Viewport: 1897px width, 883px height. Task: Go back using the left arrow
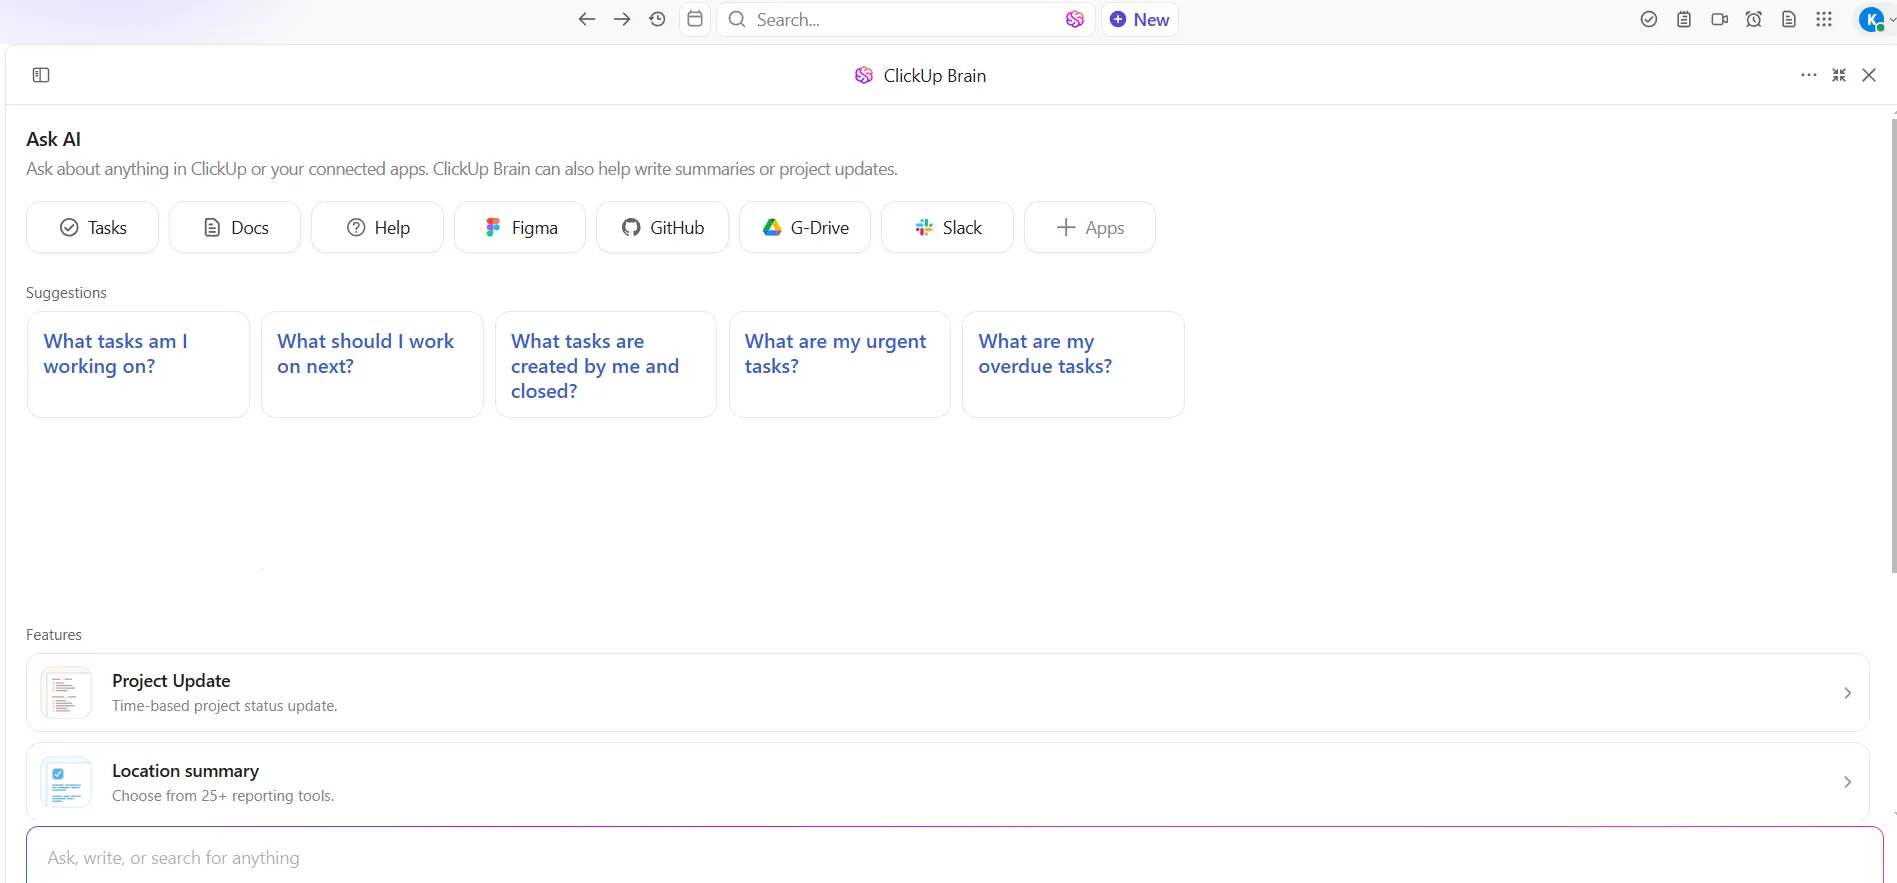pyautogui.click(x=587, y=19)
